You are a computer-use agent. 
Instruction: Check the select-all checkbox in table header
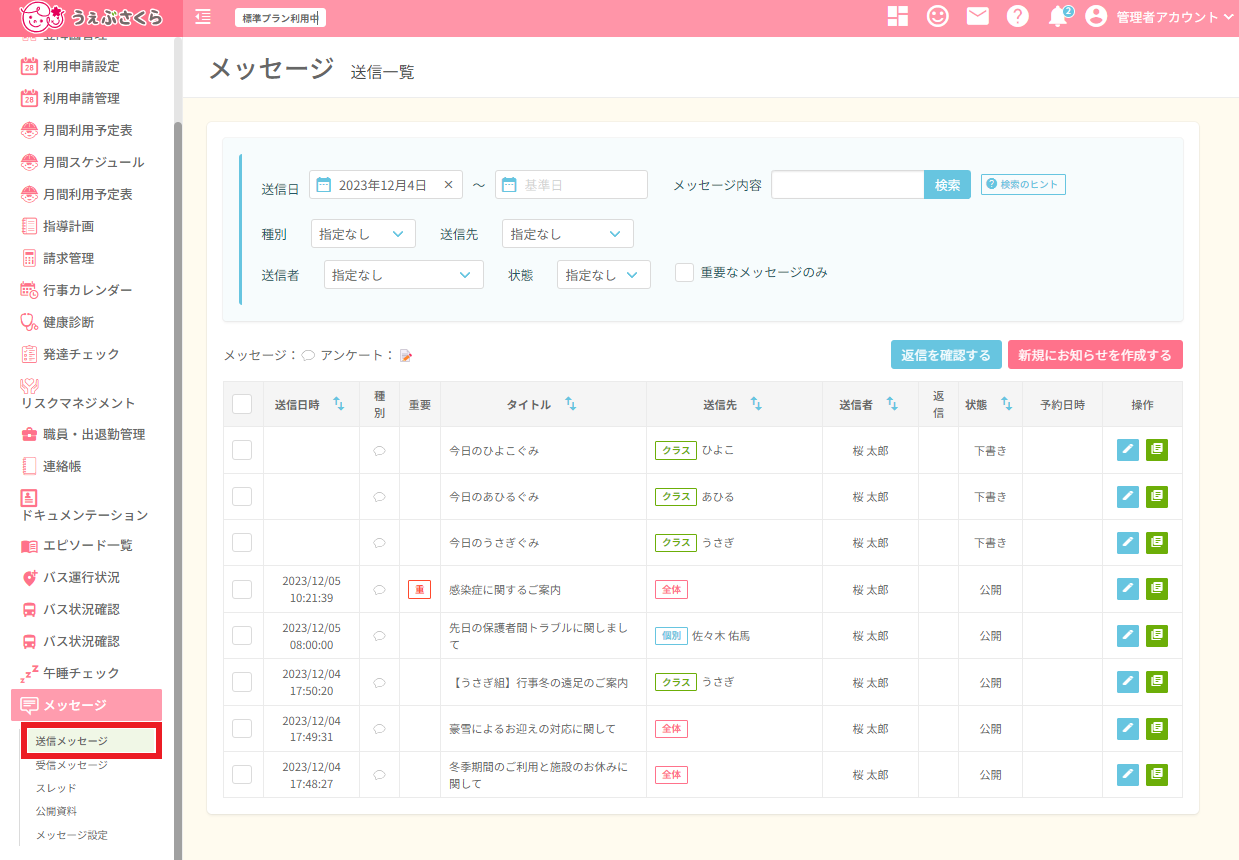241,402
